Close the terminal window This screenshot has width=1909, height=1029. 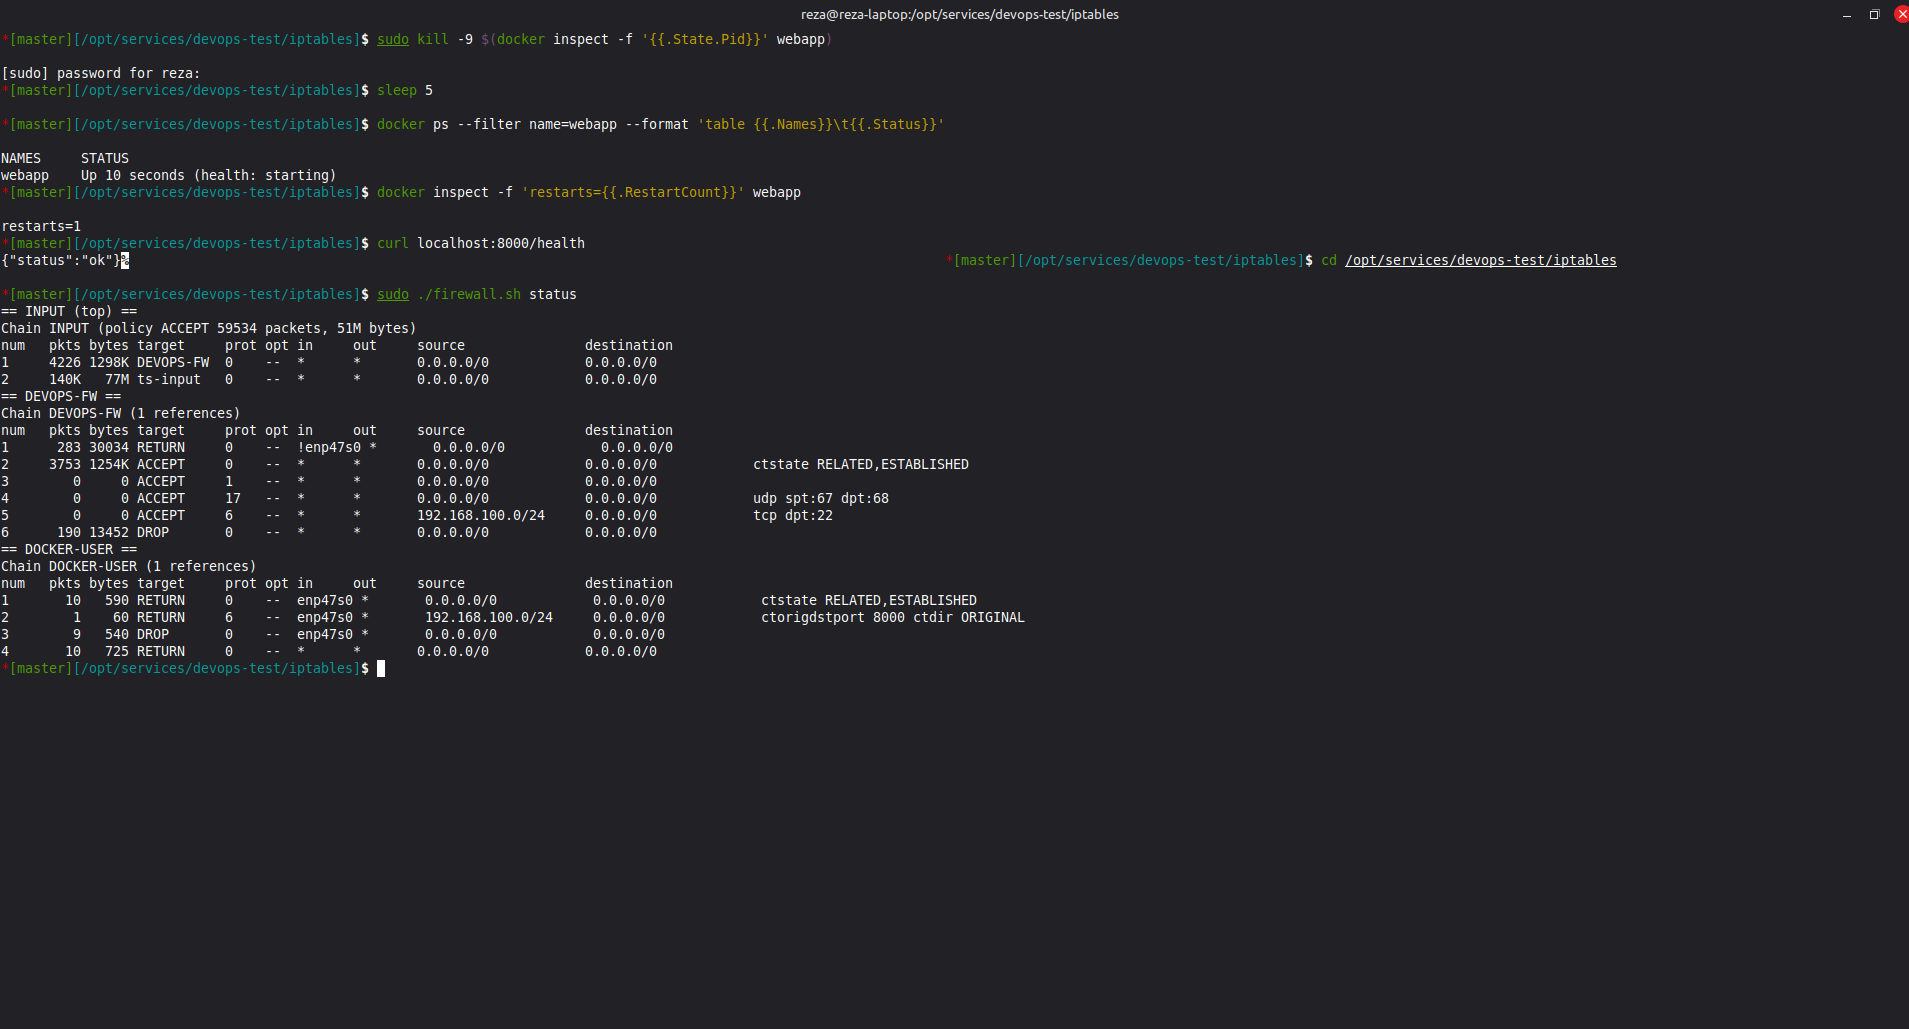(1901, 14)
